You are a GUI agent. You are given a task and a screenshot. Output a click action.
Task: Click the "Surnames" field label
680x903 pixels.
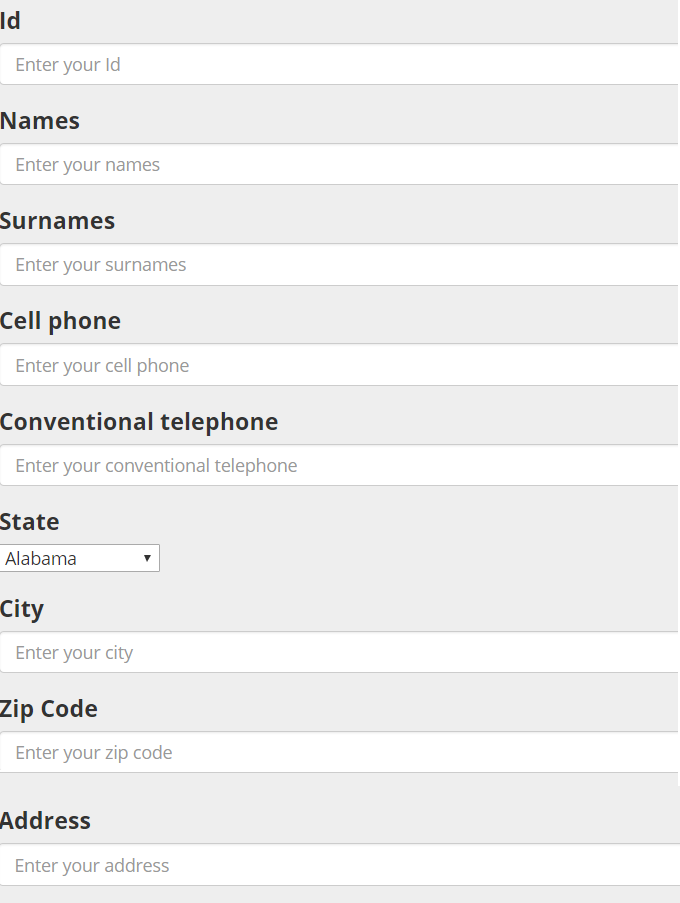[x=57, y=221]
